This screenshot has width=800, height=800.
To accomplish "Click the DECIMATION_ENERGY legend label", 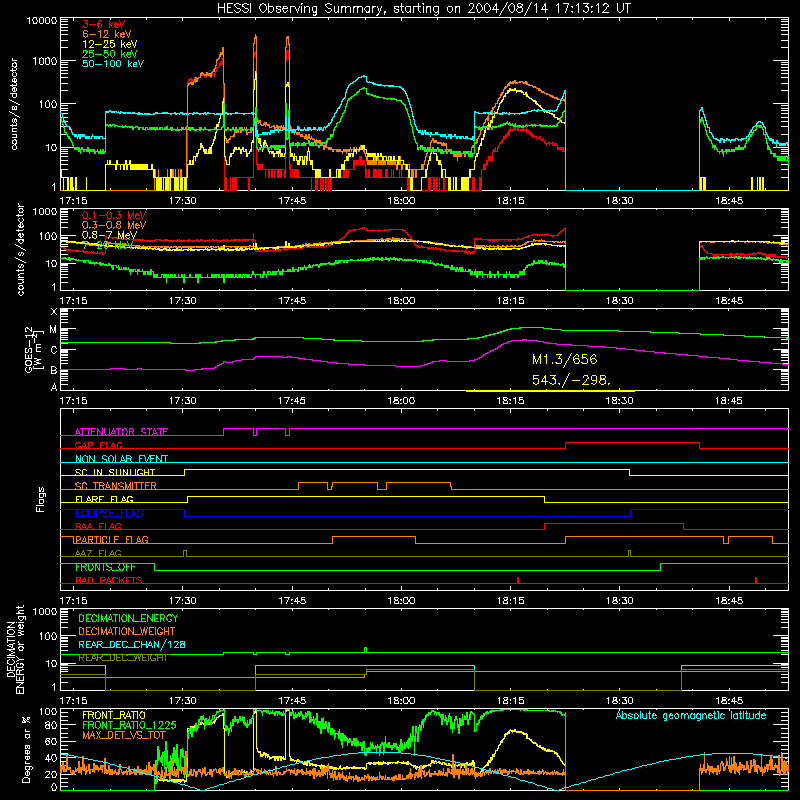I will tap(128, 618).
